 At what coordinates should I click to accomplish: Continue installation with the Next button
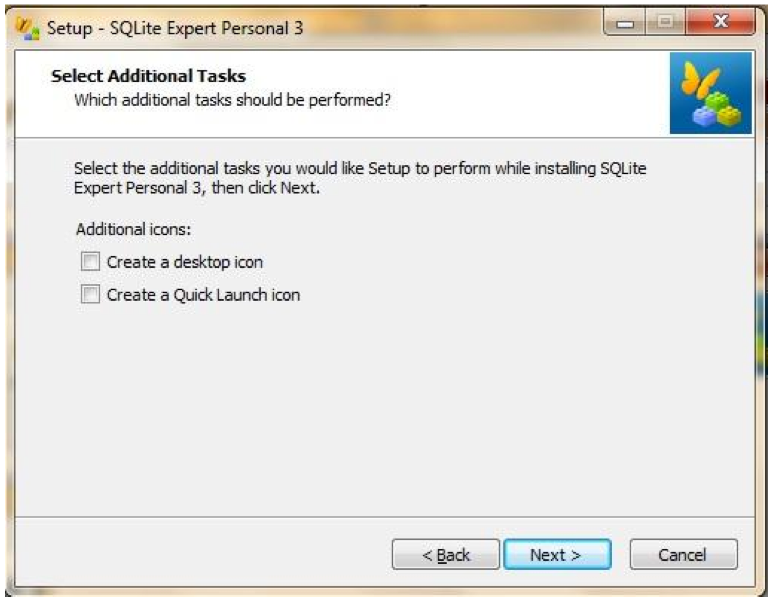[557, 555]
